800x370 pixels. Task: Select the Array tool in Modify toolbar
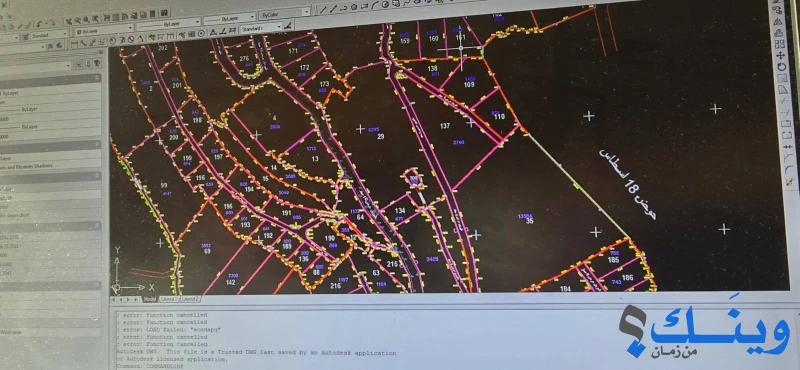click(779, 44)
